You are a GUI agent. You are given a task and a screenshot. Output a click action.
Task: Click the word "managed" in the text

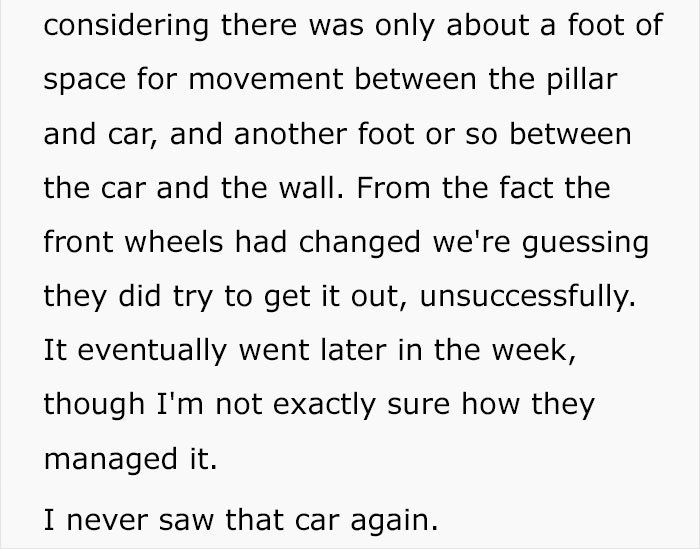pyautogui.click(x=111, y=461)
